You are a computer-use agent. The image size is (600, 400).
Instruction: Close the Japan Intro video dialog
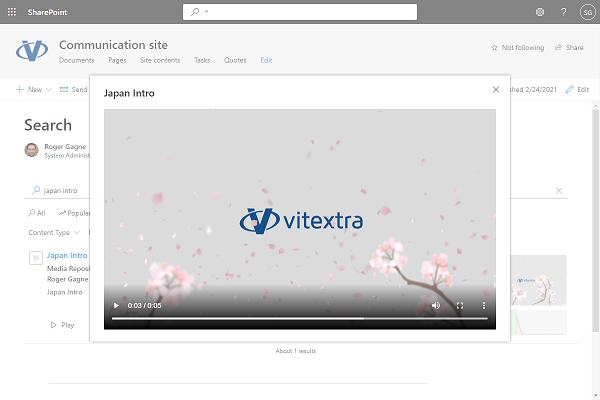(496, 89)
